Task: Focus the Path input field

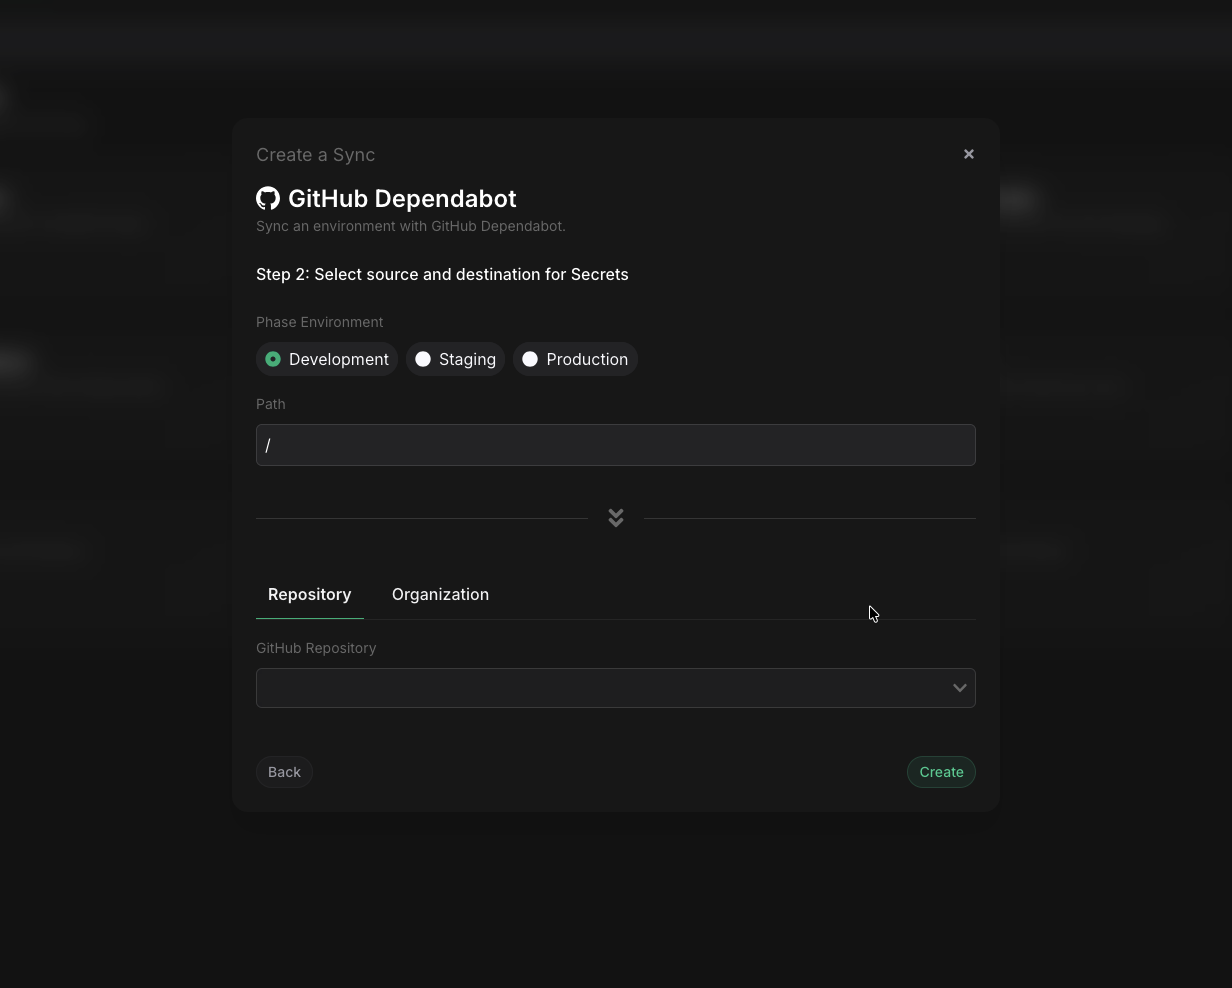Action: click(x=616, y=445)
